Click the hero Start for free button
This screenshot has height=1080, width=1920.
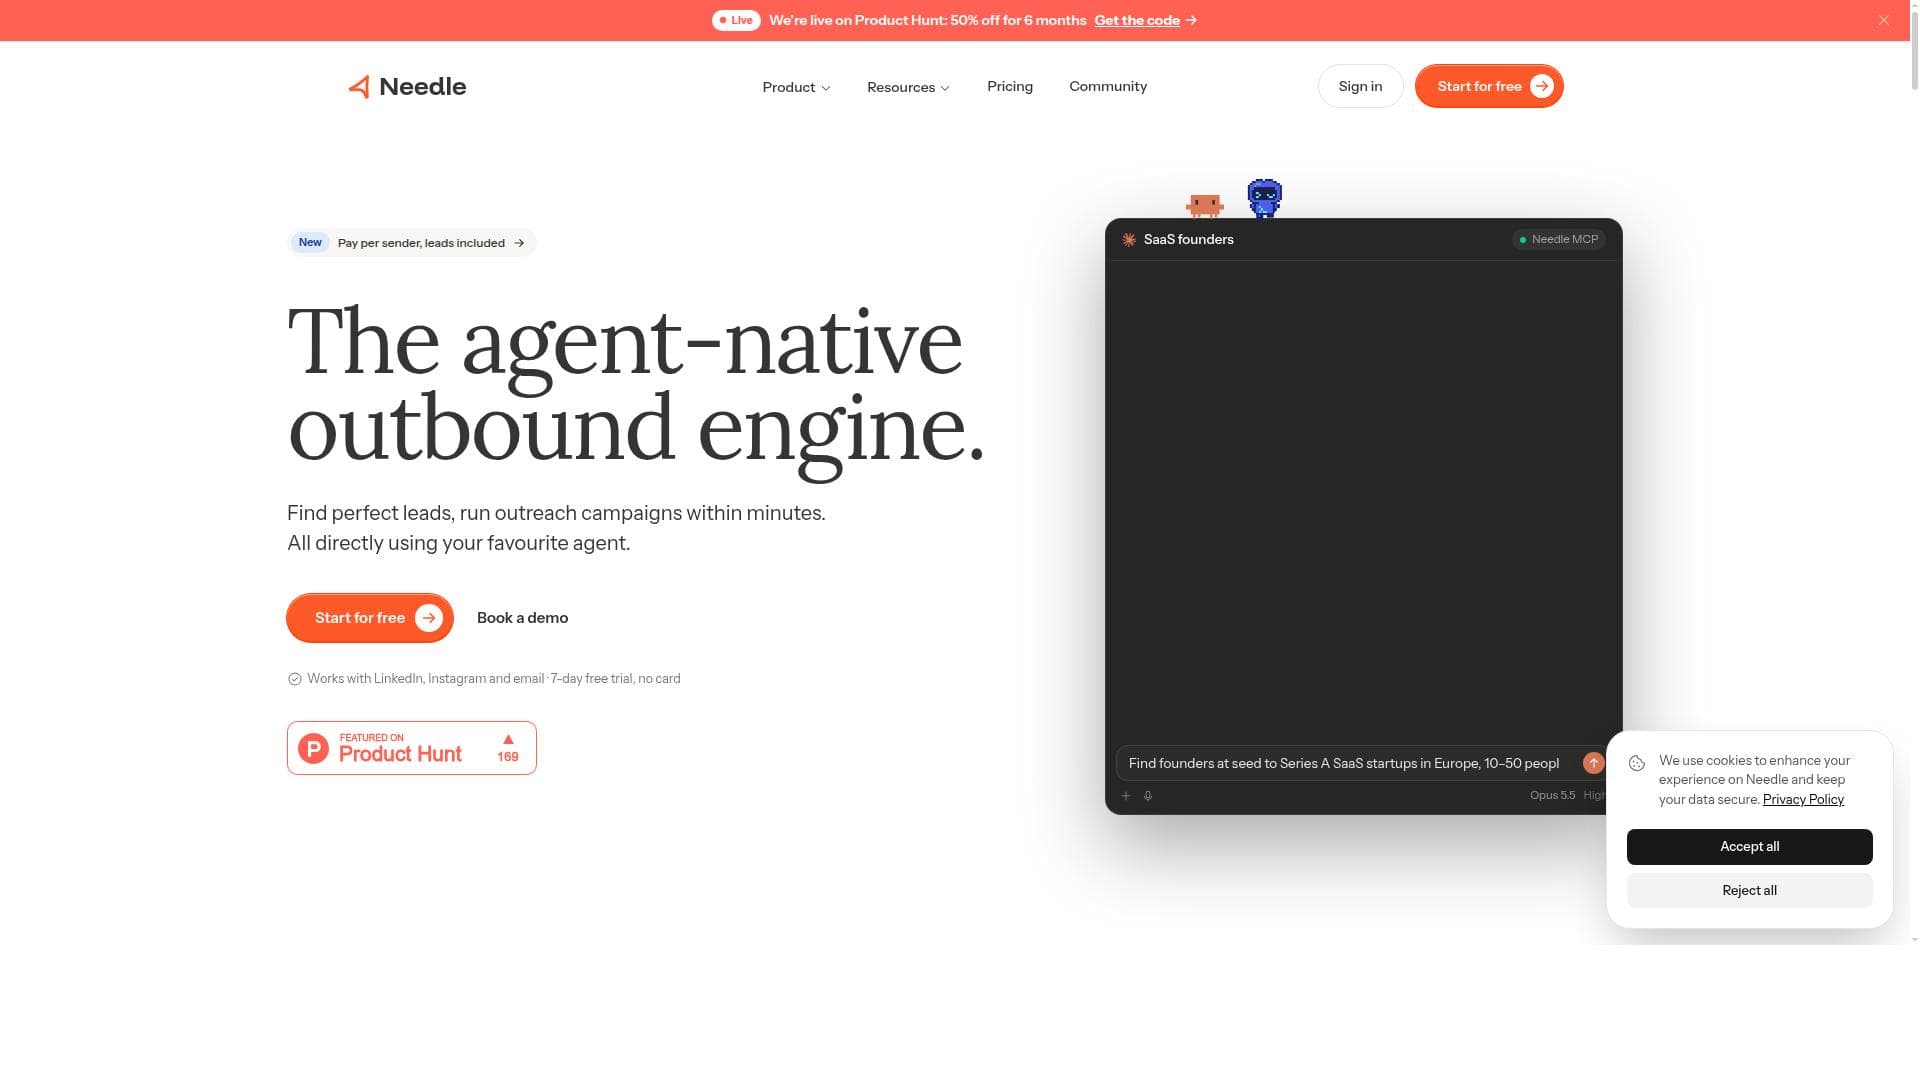click(x=370, y=618)
